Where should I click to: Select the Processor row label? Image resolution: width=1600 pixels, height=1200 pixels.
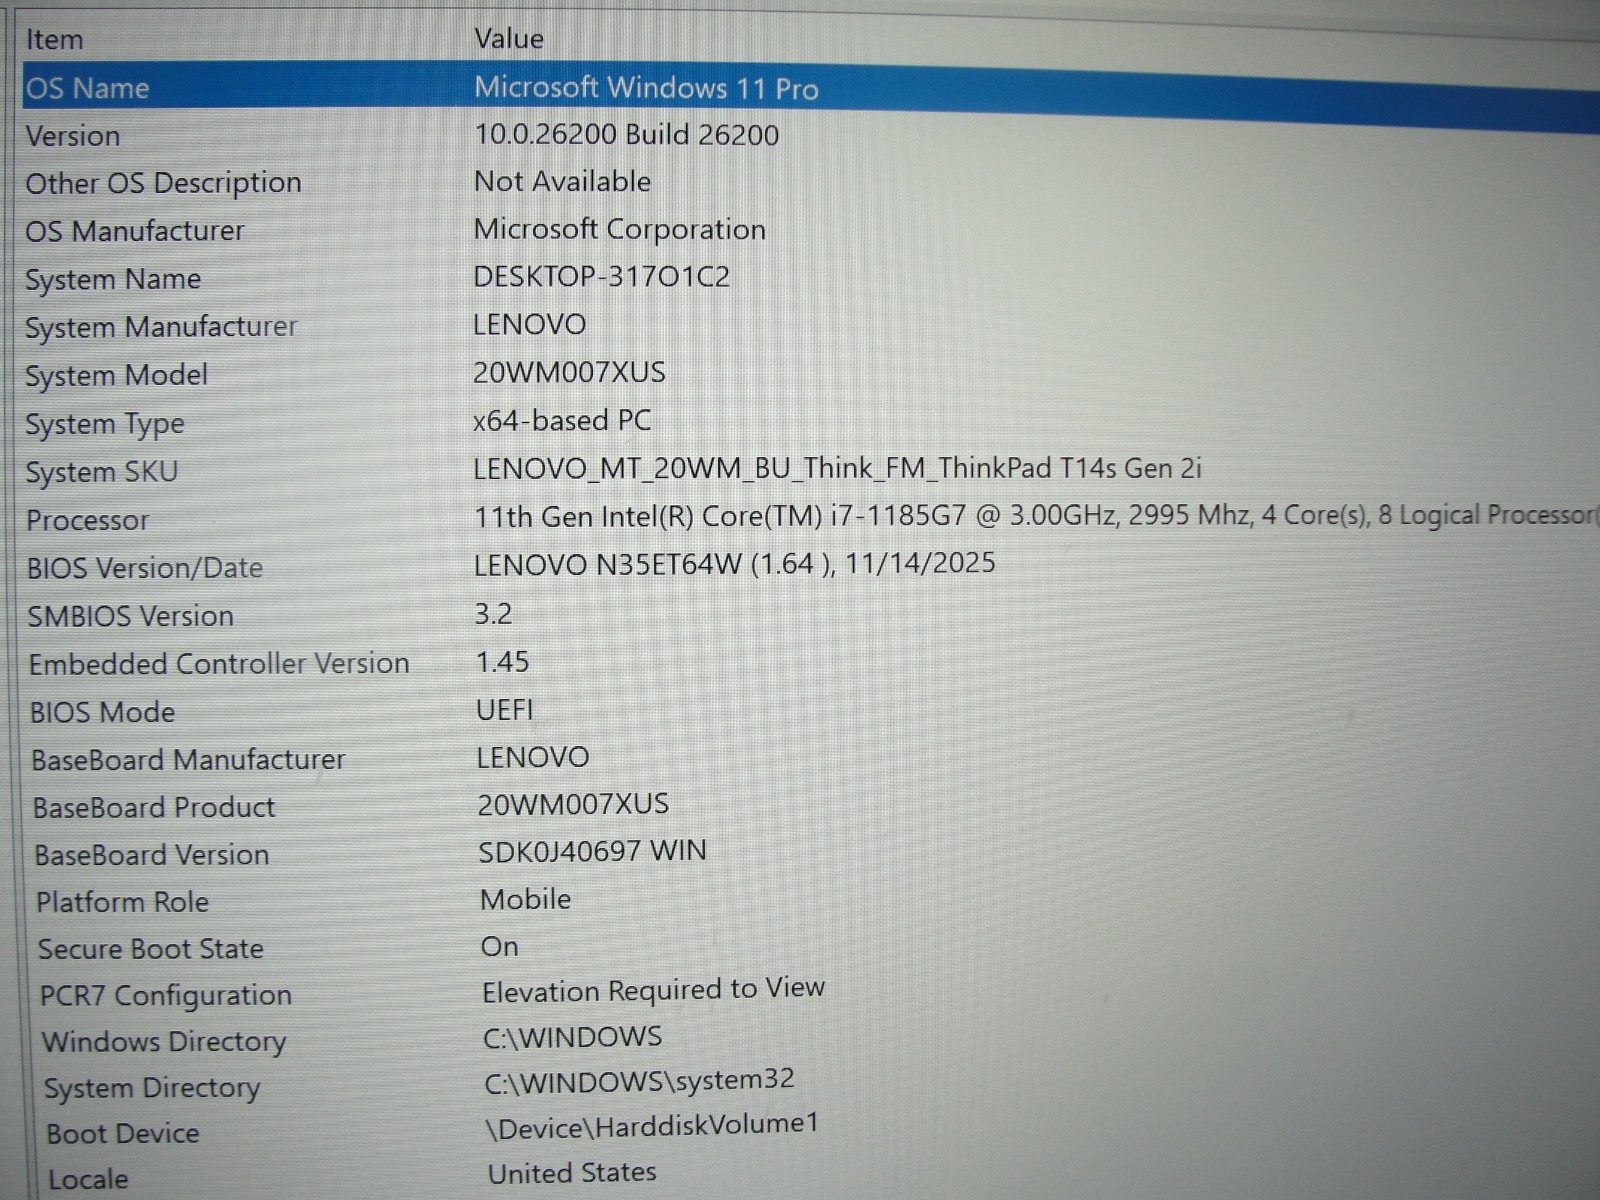coord(87,520)
